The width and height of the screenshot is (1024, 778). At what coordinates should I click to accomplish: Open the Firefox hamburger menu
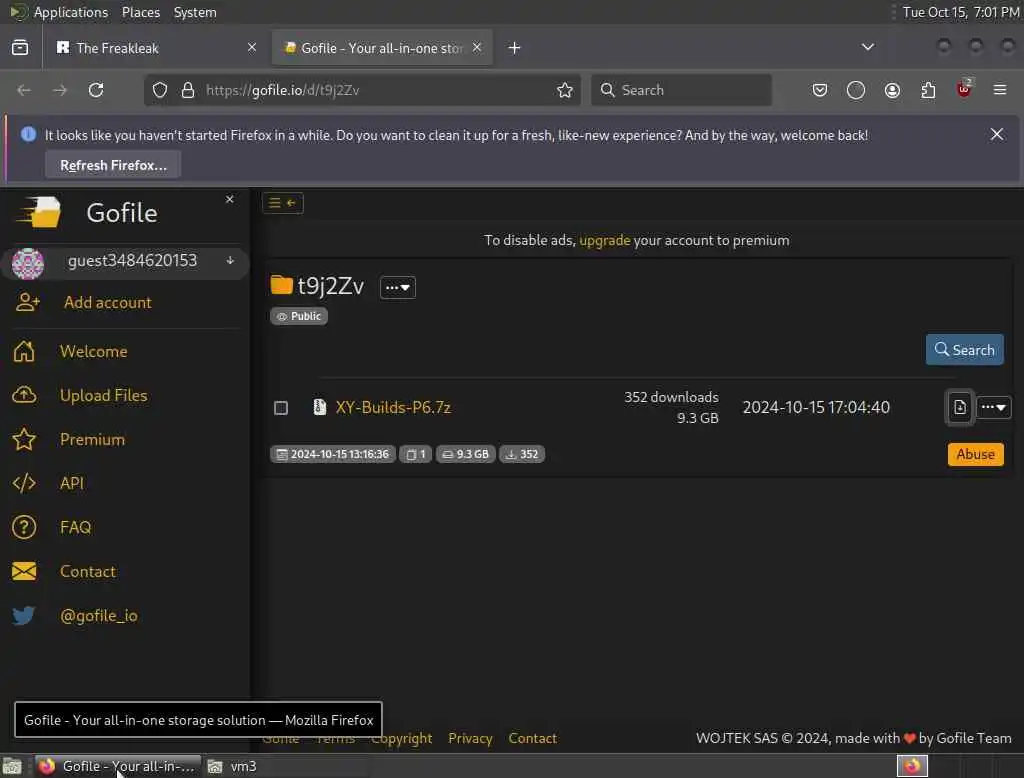click(1000, 89)
